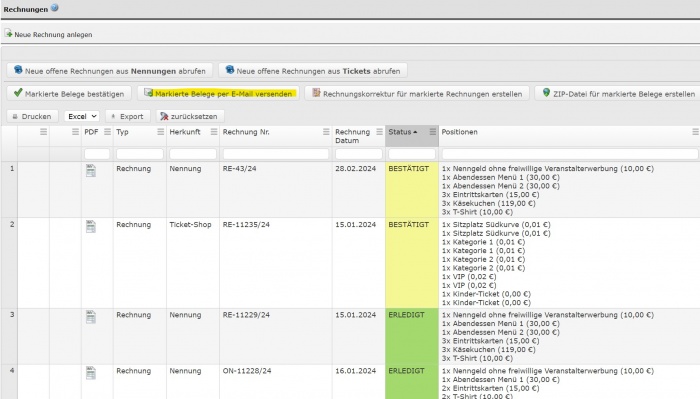Click 1x Sitzplatz Südkurve first position line

click(496, 224)
